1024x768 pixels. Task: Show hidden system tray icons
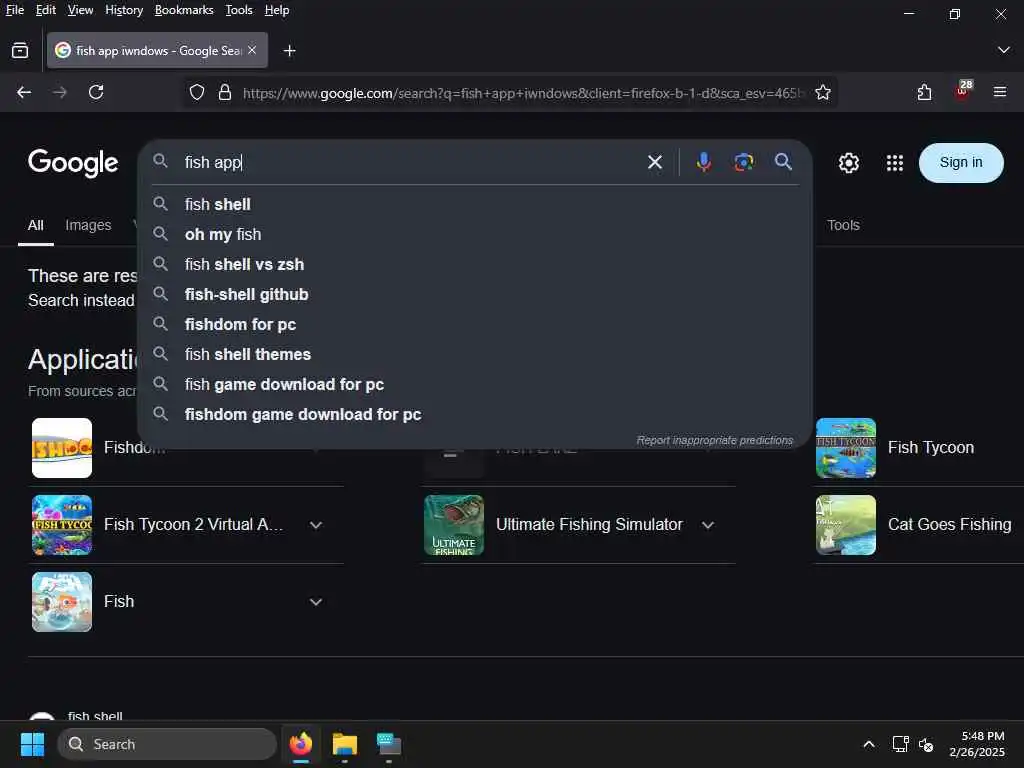pyautogui.click(x=869, y=744)
